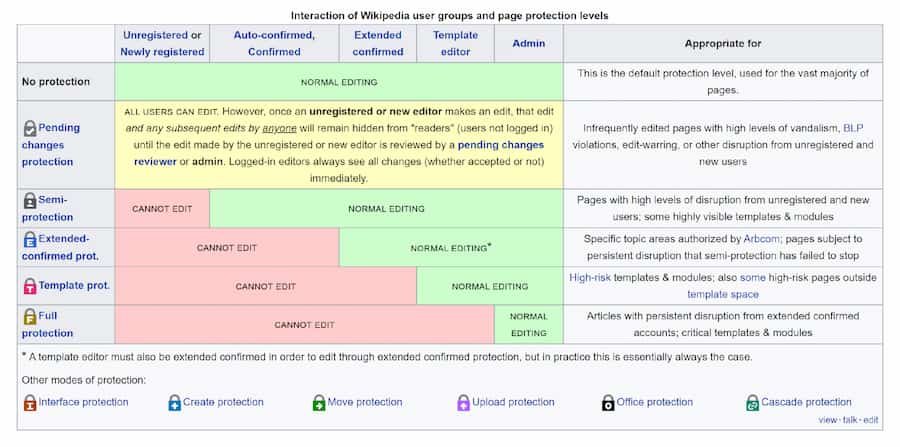Follow the Pending changes protection link
Image resolution: width=900 pixels, height=447 pixels.
pyautogui.click(x=51, y=145)
